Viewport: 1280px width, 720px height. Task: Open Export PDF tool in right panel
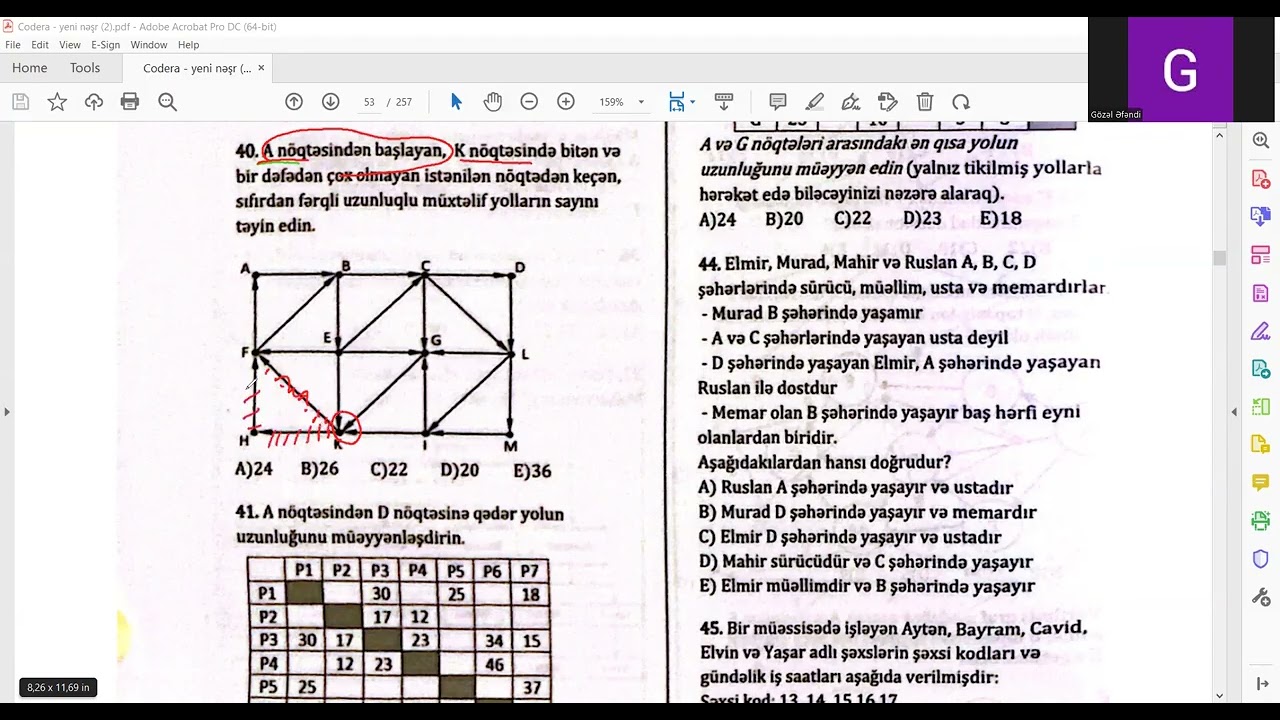coord(1261,216)
